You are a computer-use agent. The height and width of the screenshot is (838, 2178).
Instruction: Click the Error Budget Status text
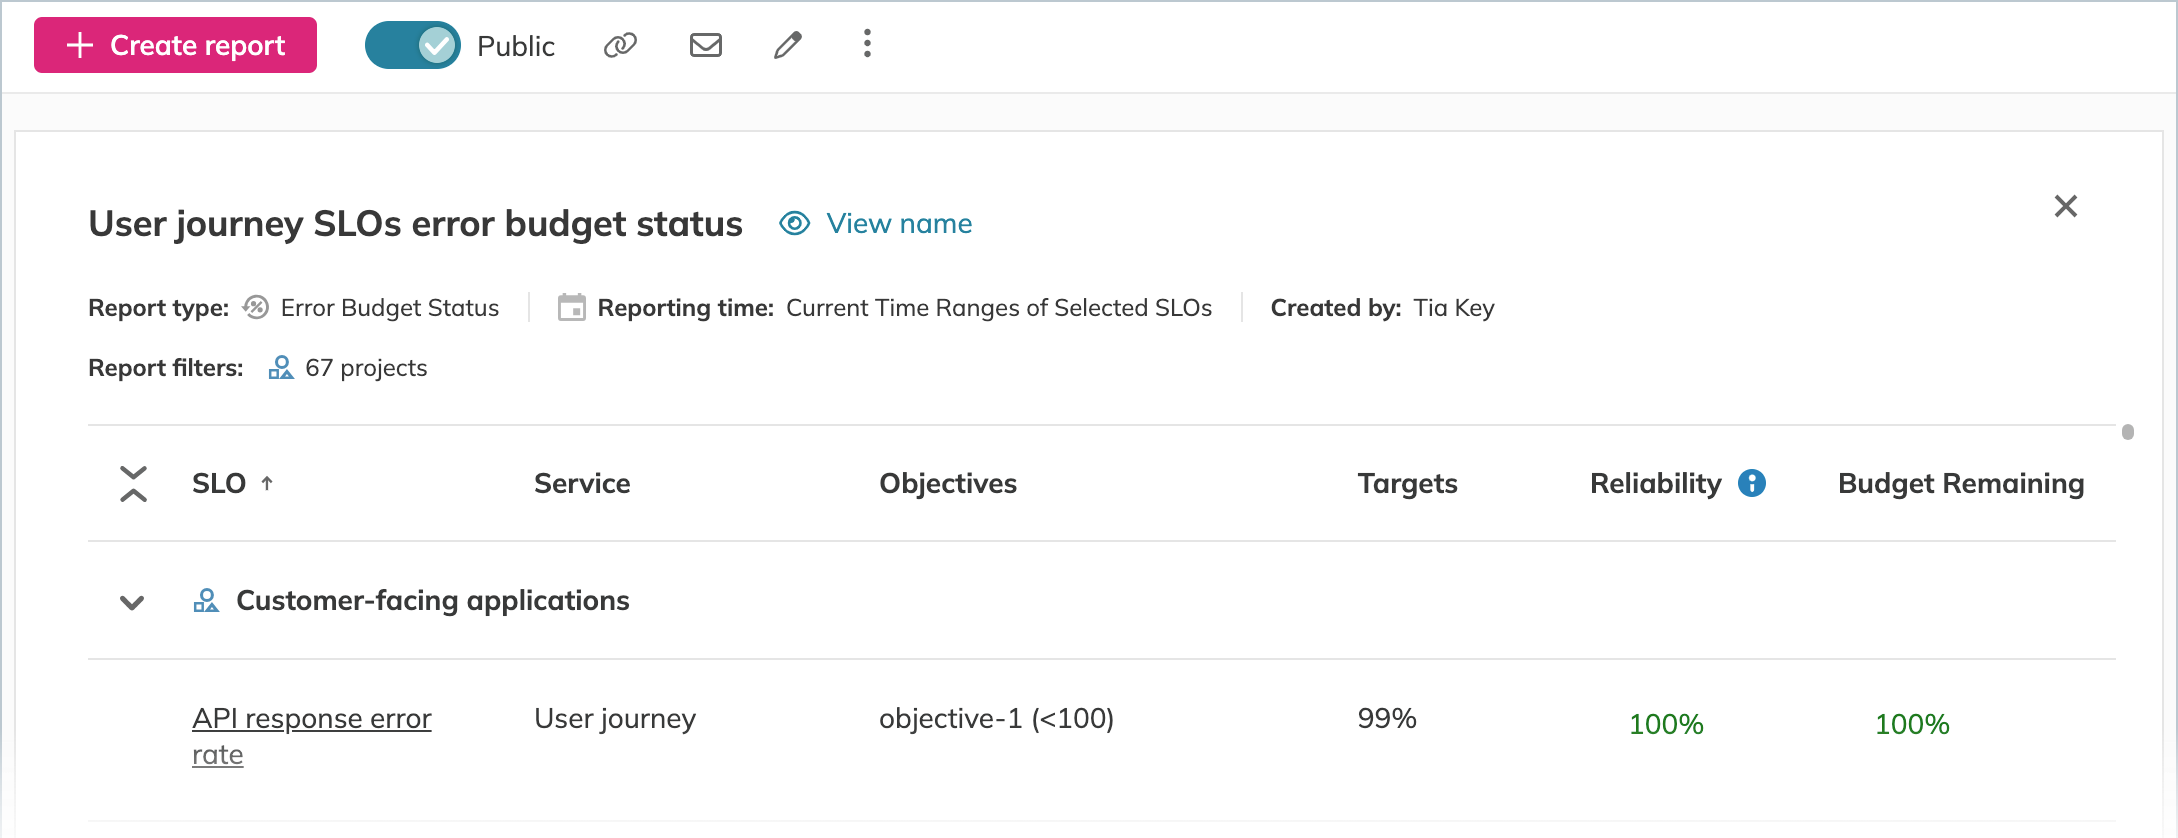click(390, 308)
